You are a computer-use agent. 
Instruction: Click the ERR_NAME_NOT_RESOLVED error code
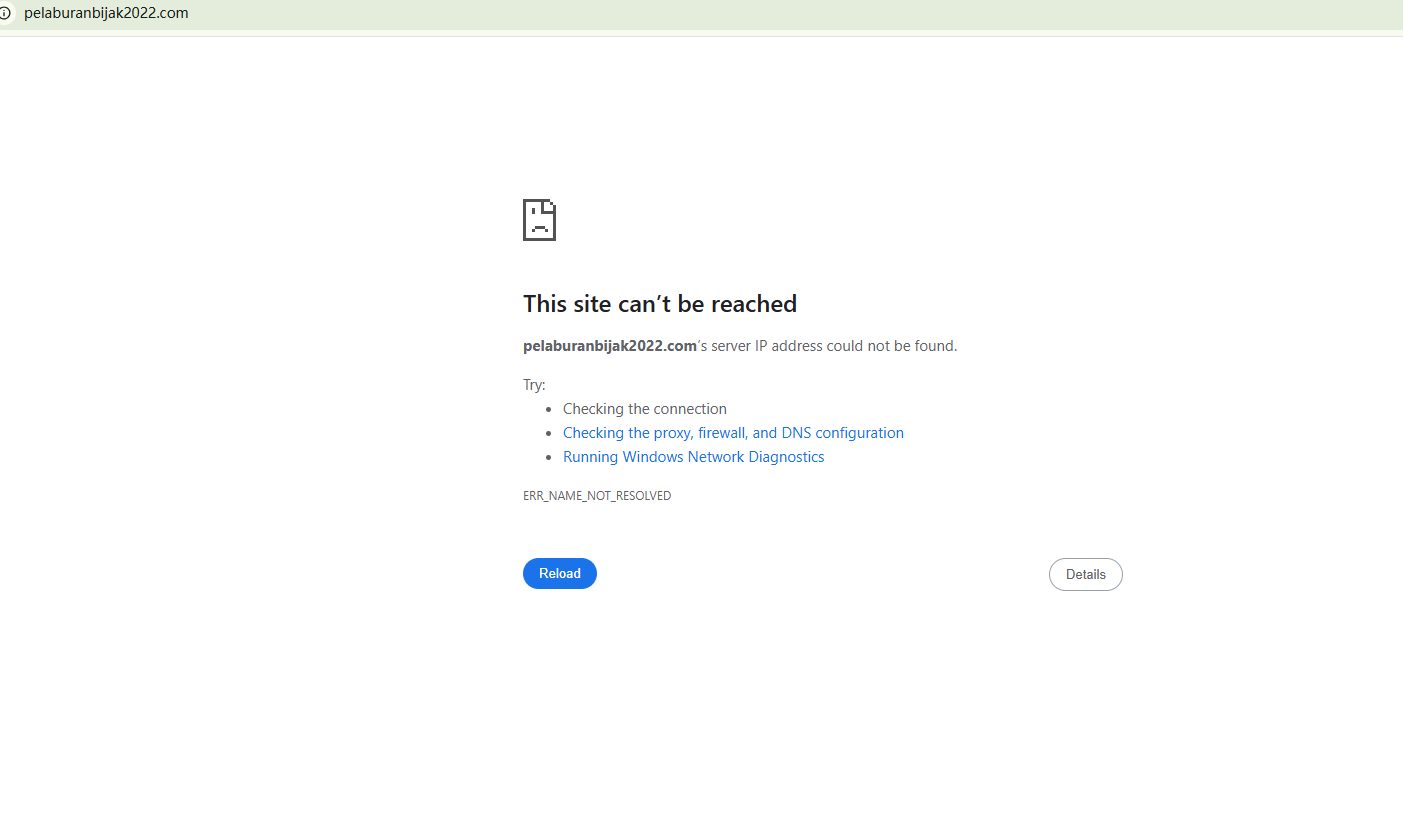[x=597, y=496]
